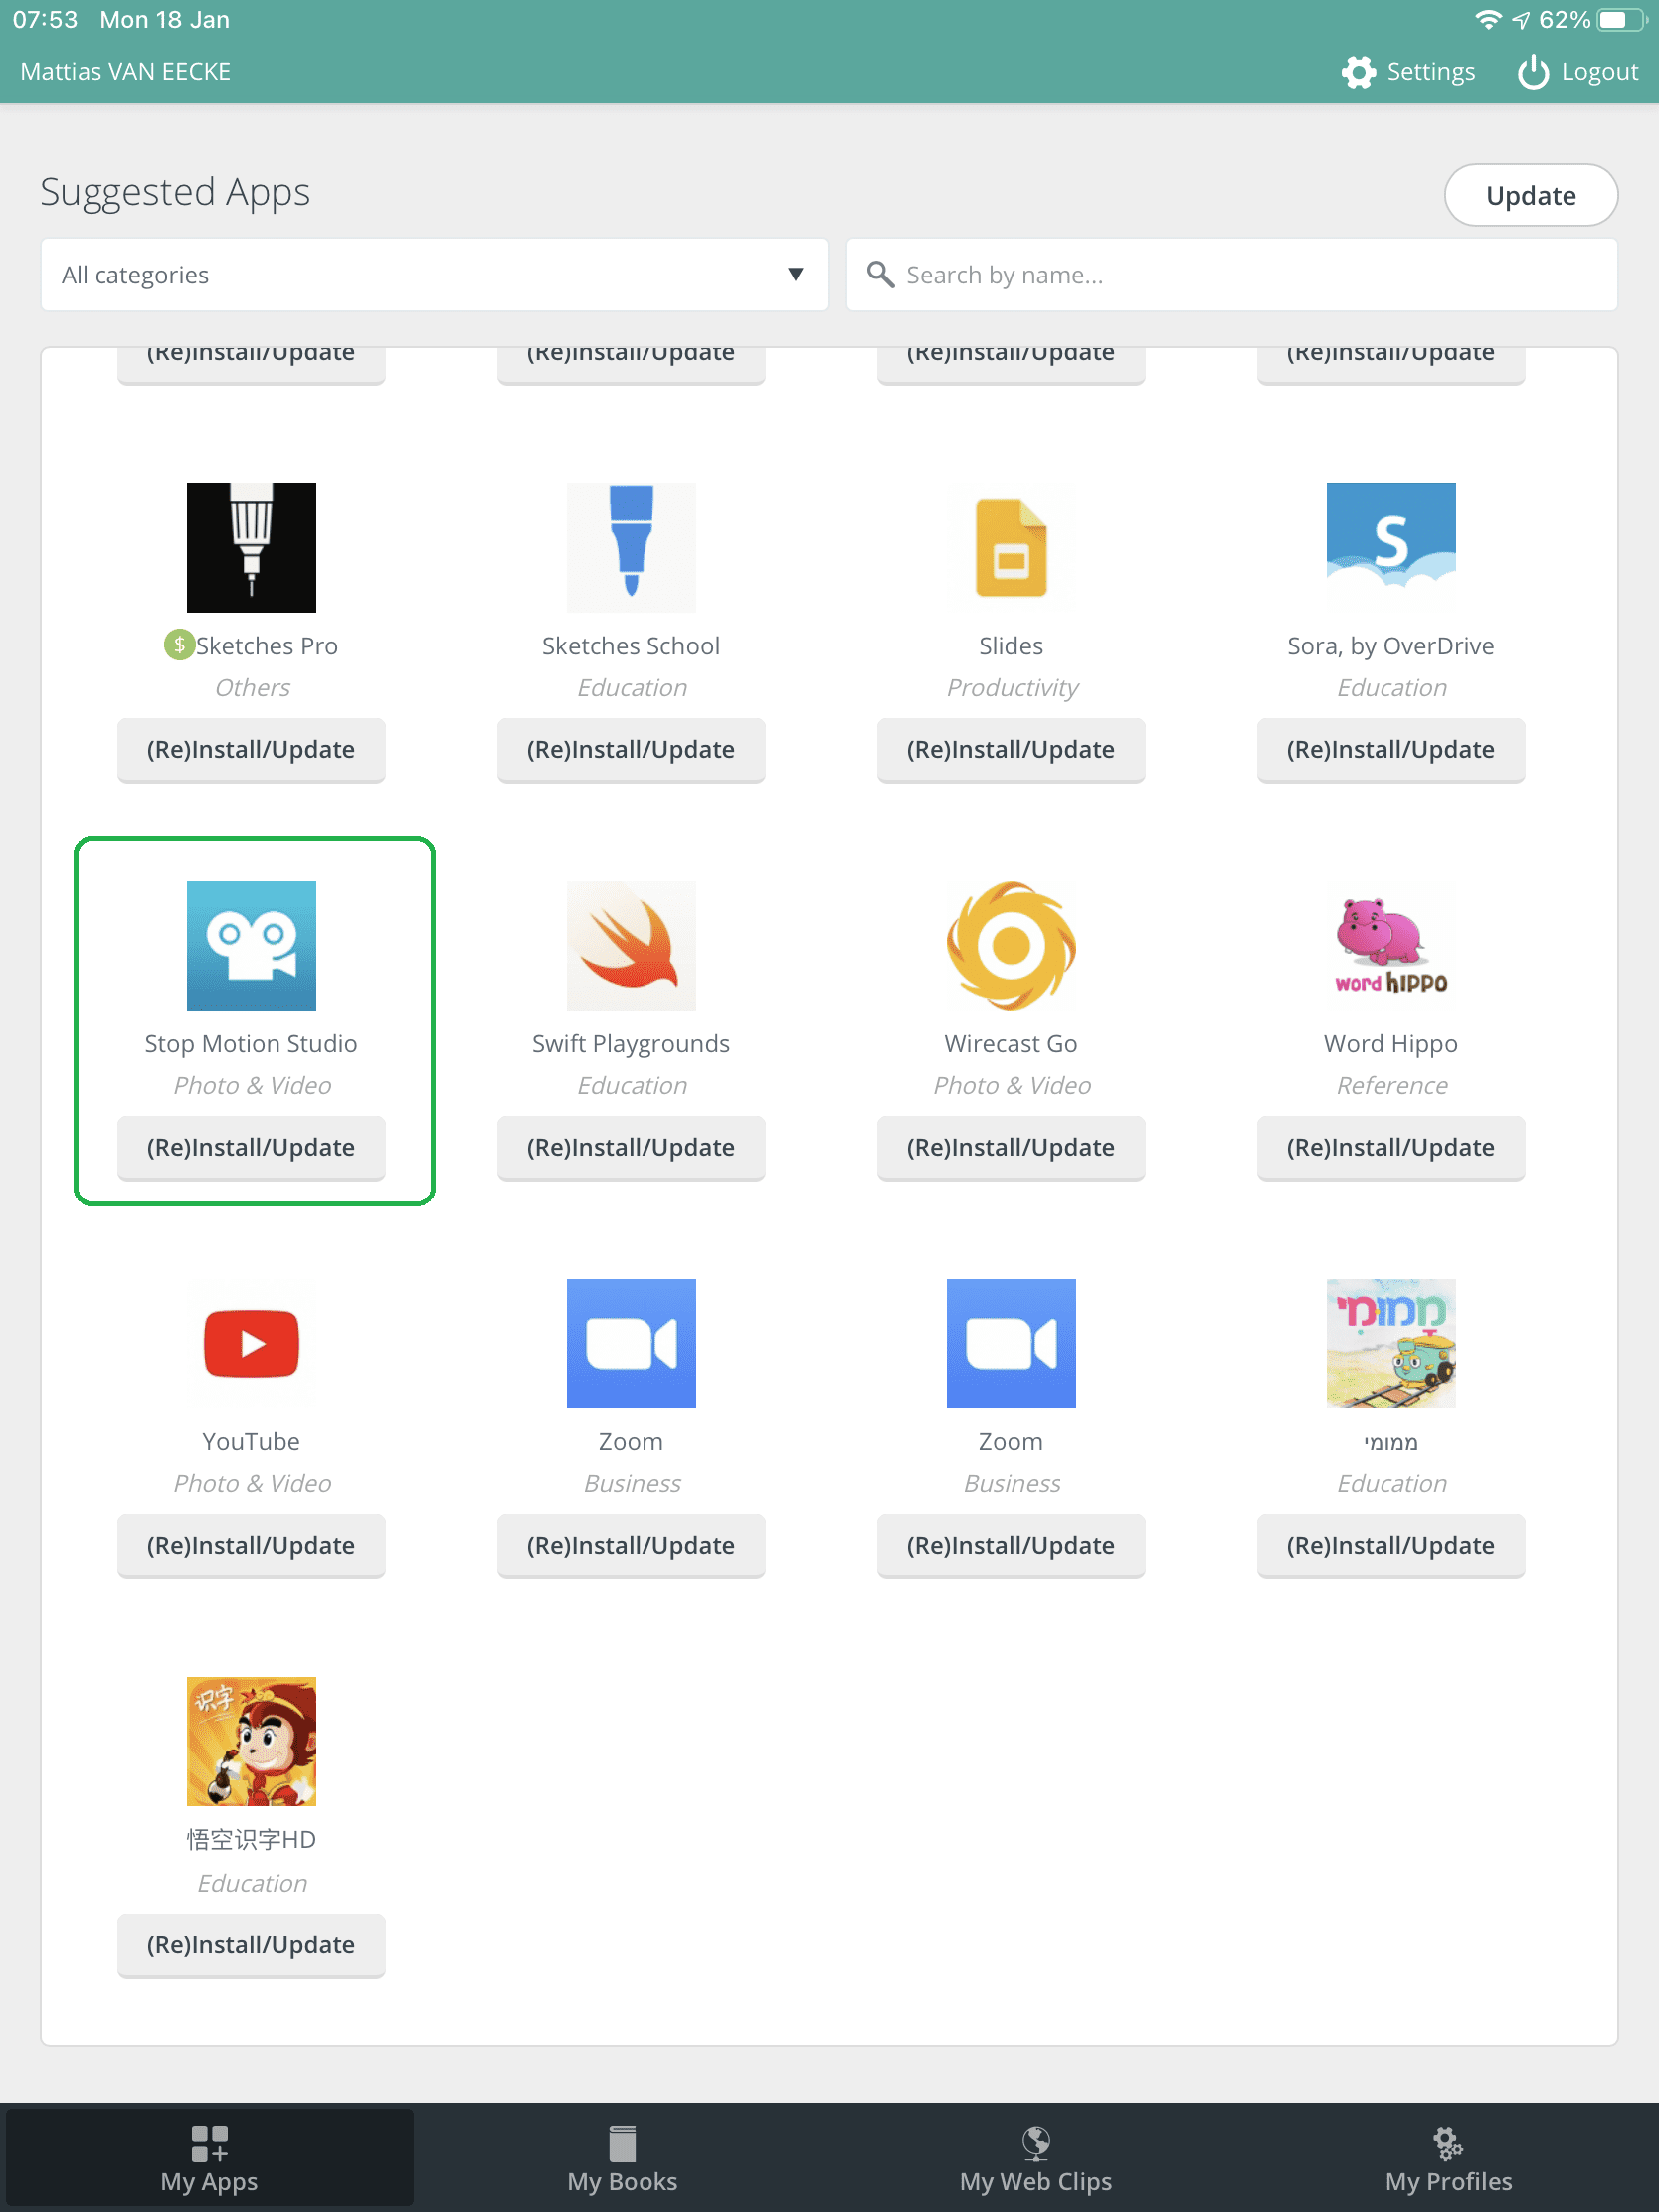The width and height of the screenshot is (1659, 2212).
Task: Click the 悟空识字HD app icon
Action: pyautogui.click(x=251, y=1741)
